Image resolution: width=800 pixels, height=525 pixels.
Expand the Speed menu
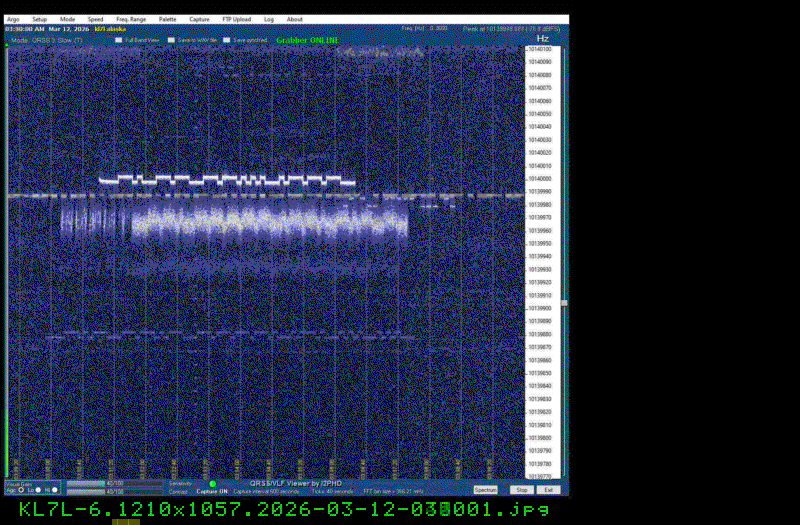click(x=95, y=19)
